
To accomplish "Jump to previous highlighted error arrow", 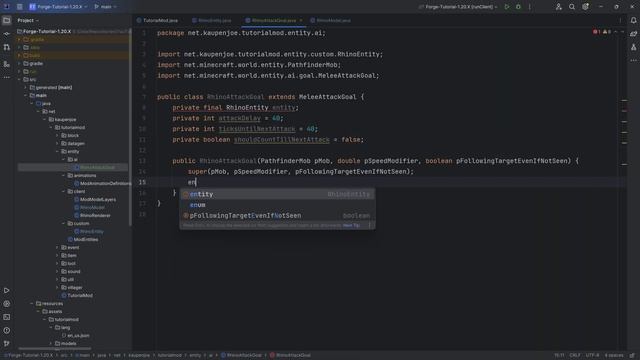I will point(616,32).
